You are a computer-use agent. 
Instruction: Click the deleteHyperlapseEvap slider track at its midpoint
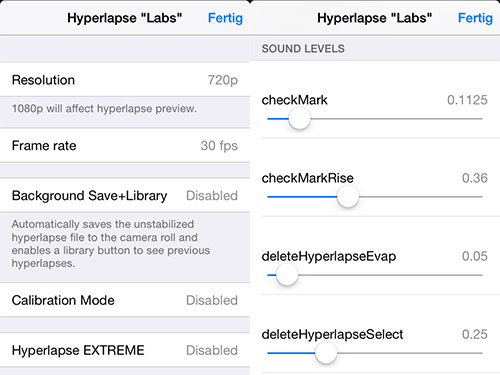[375, 275]
